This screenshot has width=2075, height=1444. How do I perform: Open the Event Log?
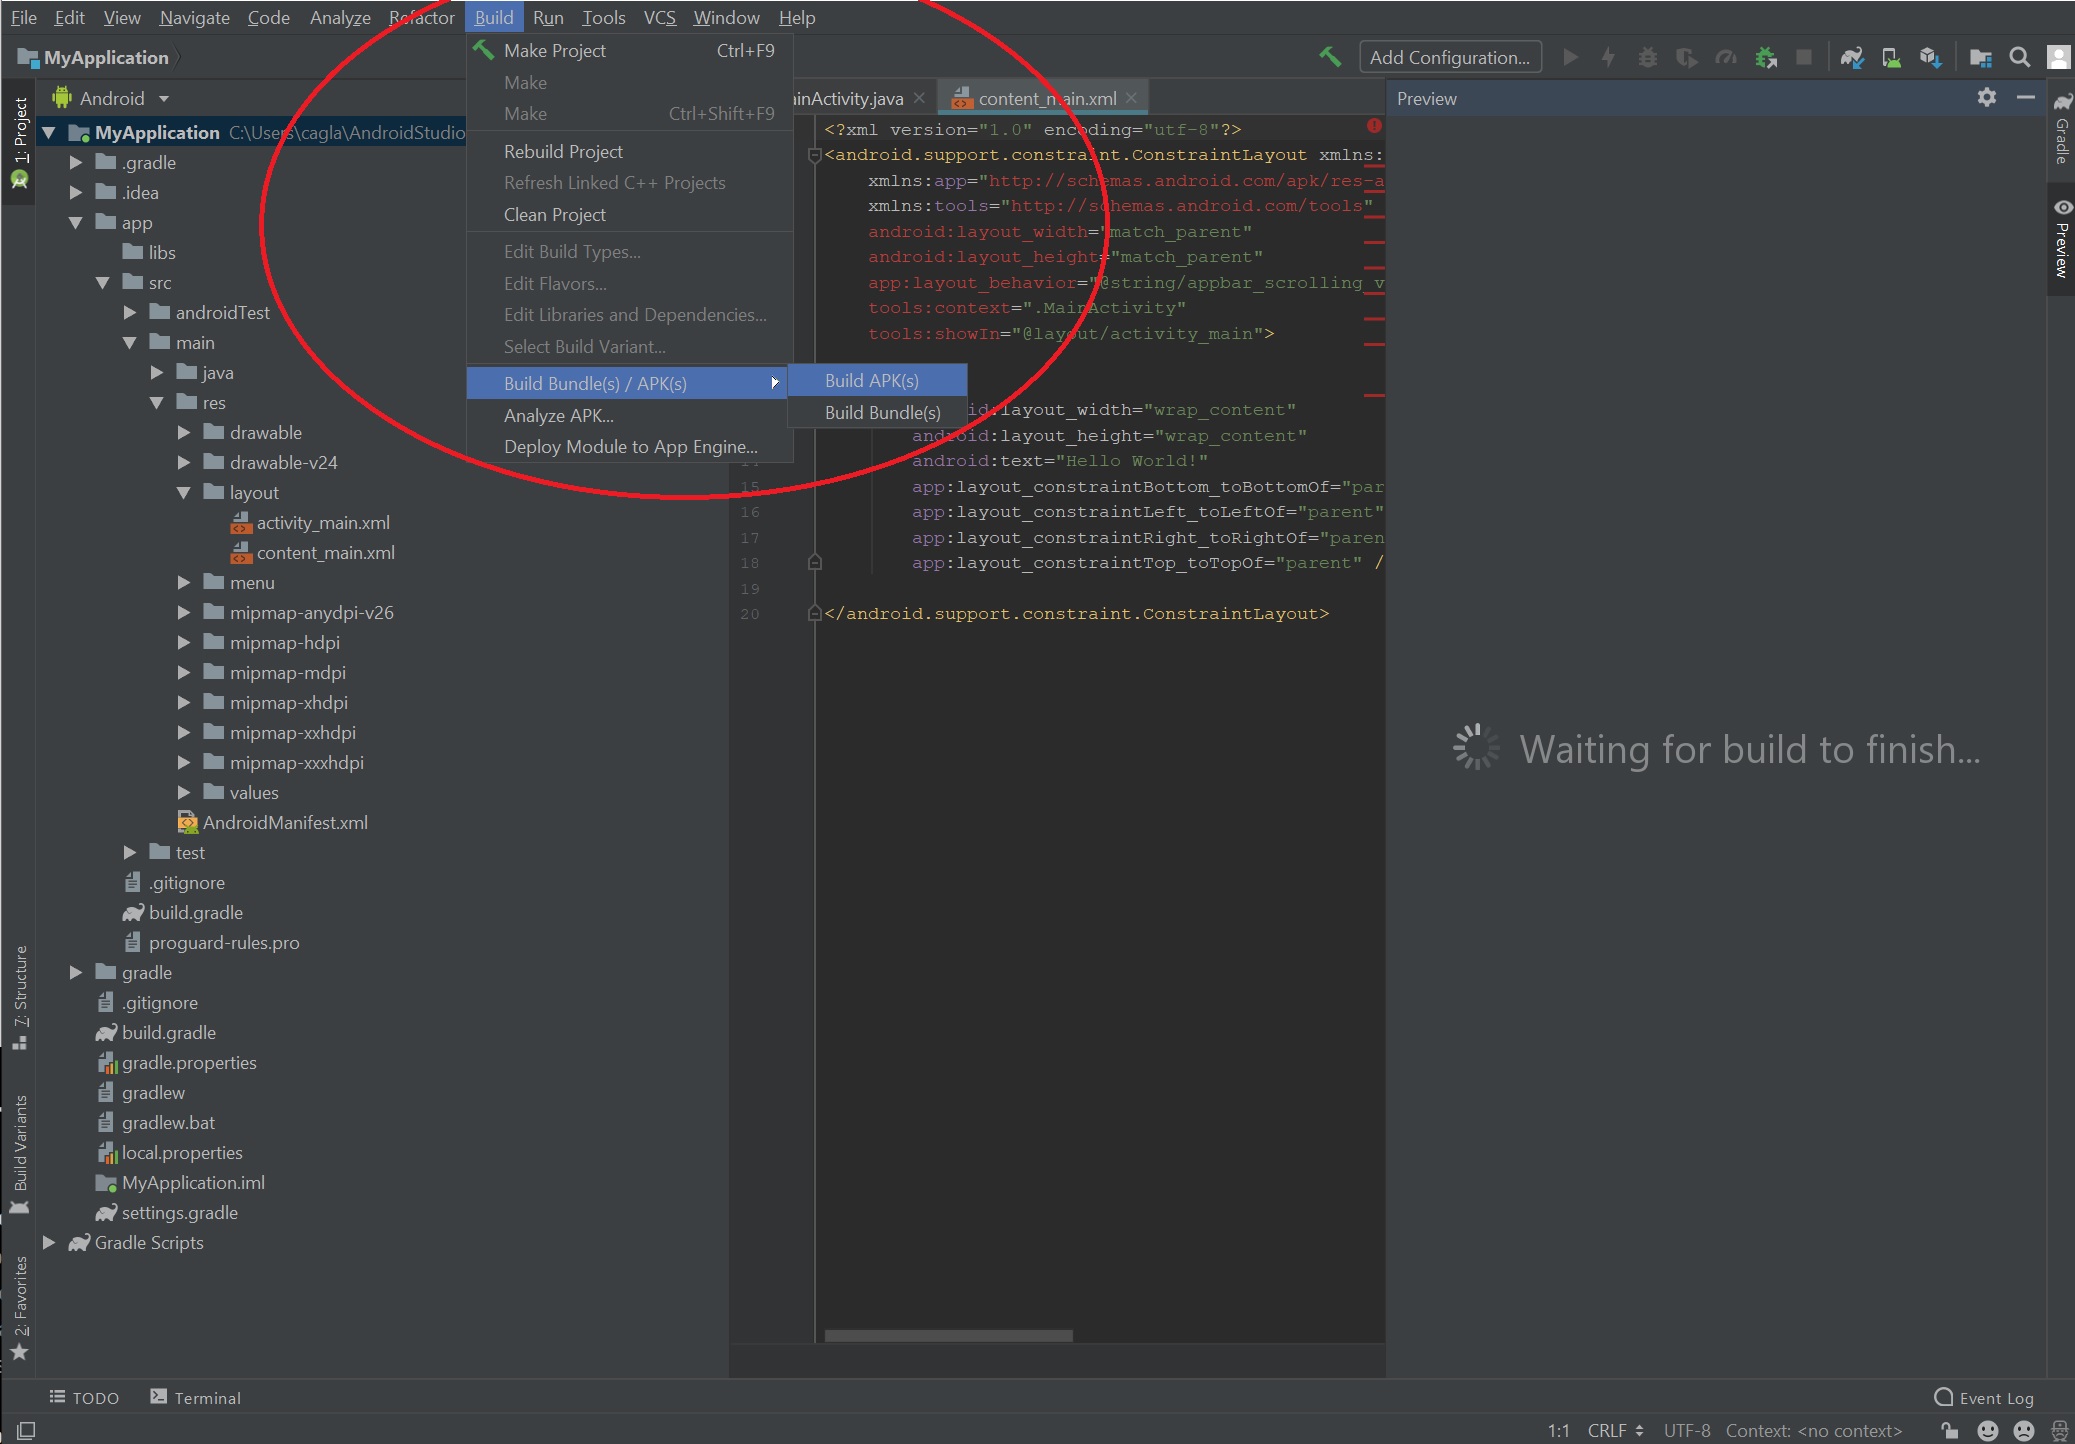1985,1398
